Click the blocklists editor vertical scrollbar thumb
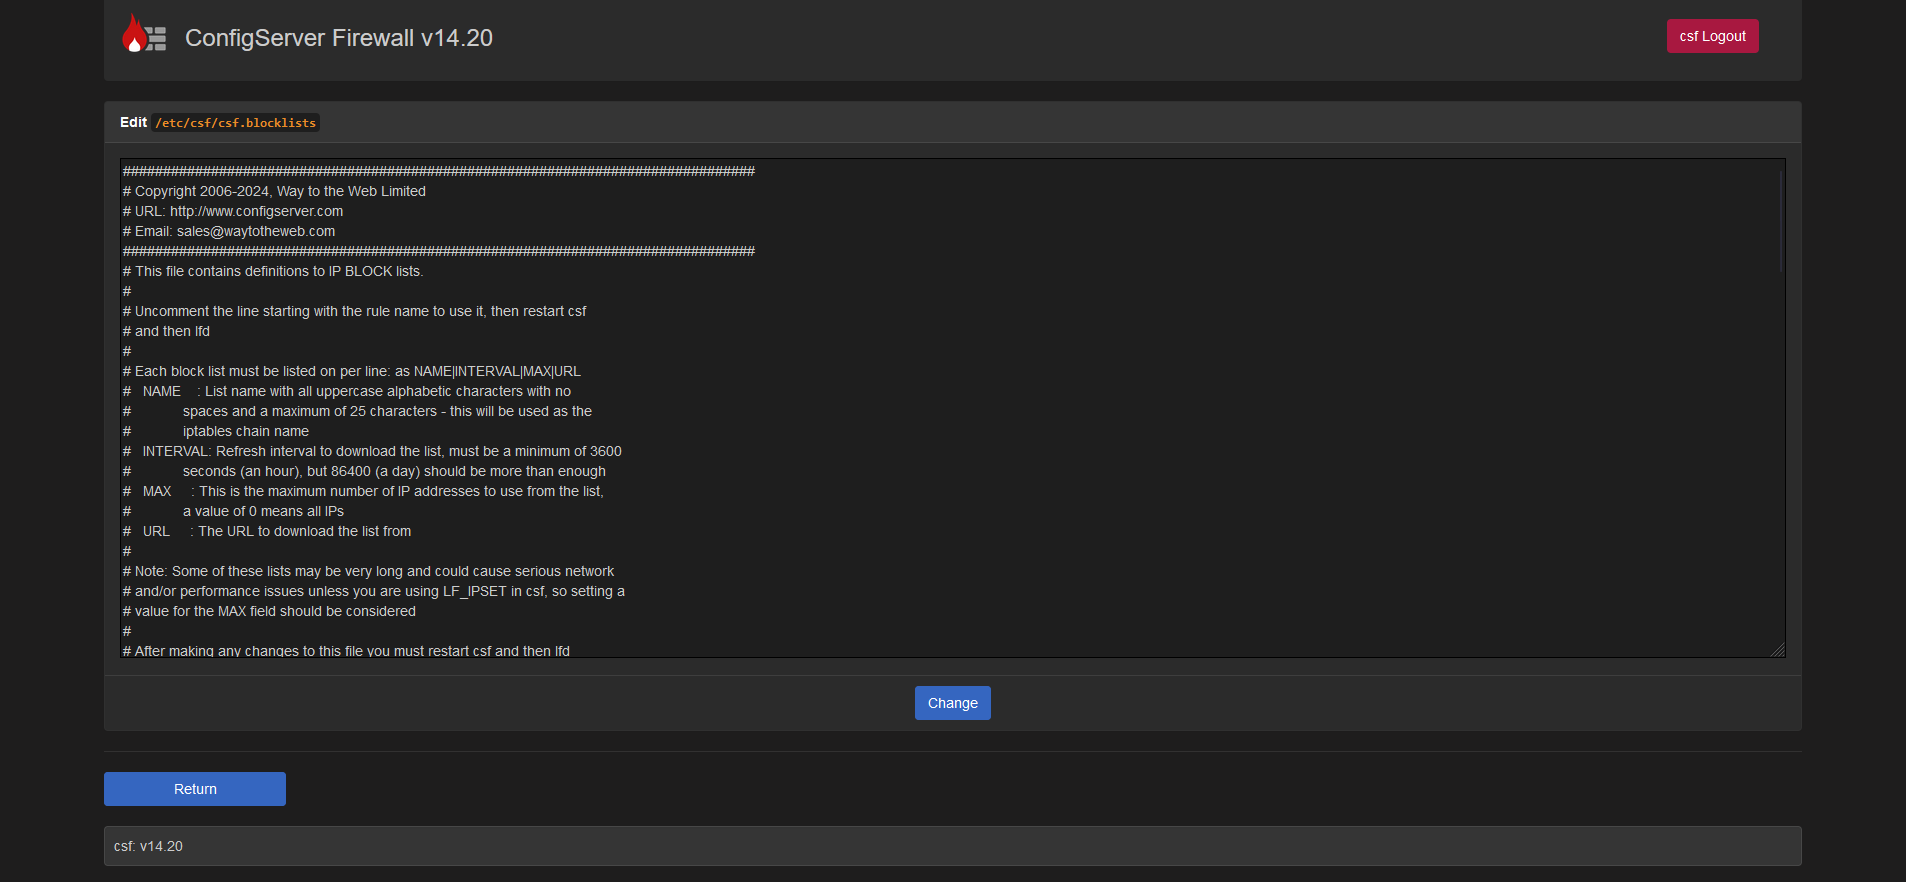The width and height of the screenshot is (1906, 882). click(x=1780, y=220)
